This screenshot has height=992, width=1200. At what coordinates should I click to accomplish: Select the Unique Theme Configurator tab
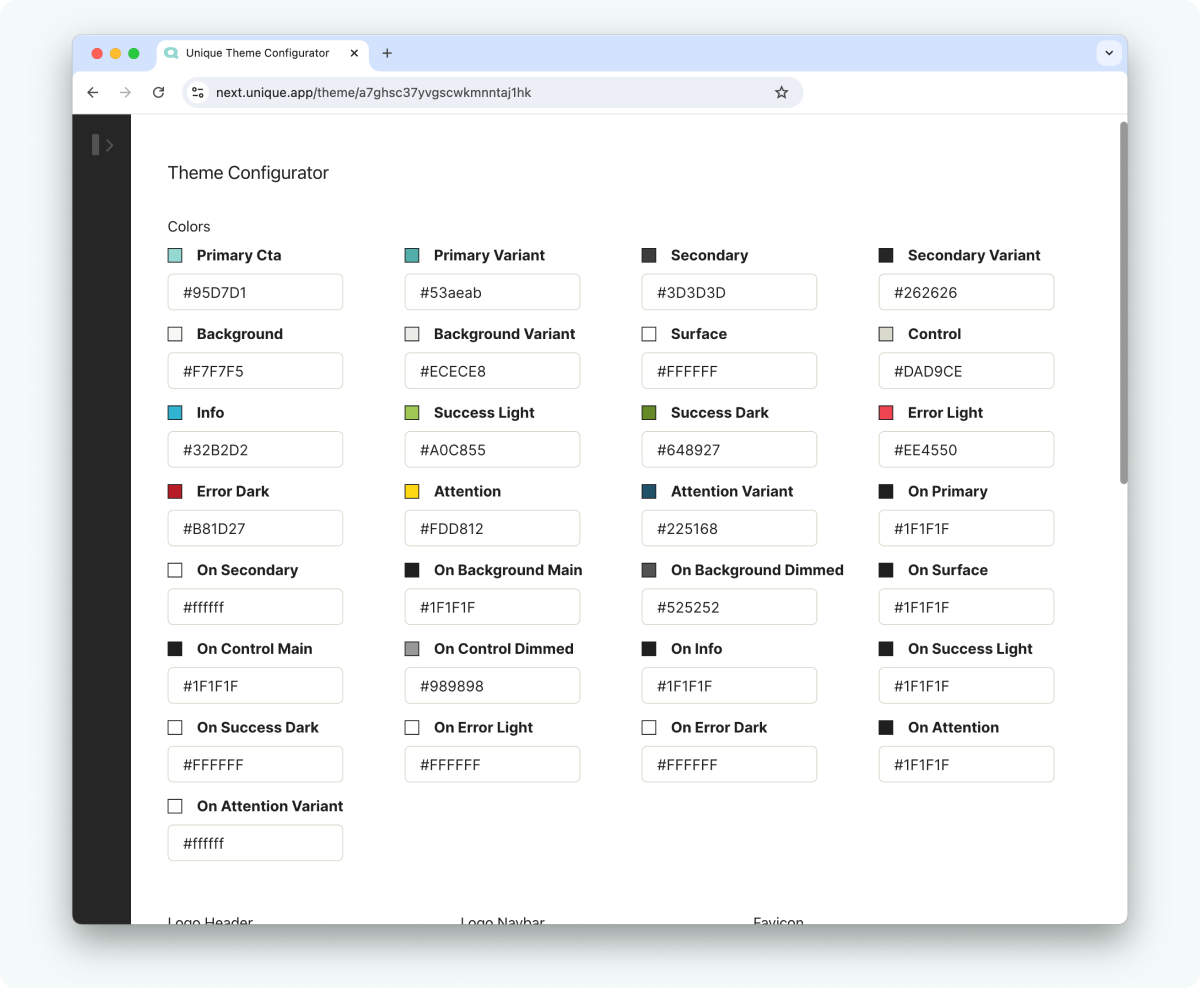click(255, 53)
